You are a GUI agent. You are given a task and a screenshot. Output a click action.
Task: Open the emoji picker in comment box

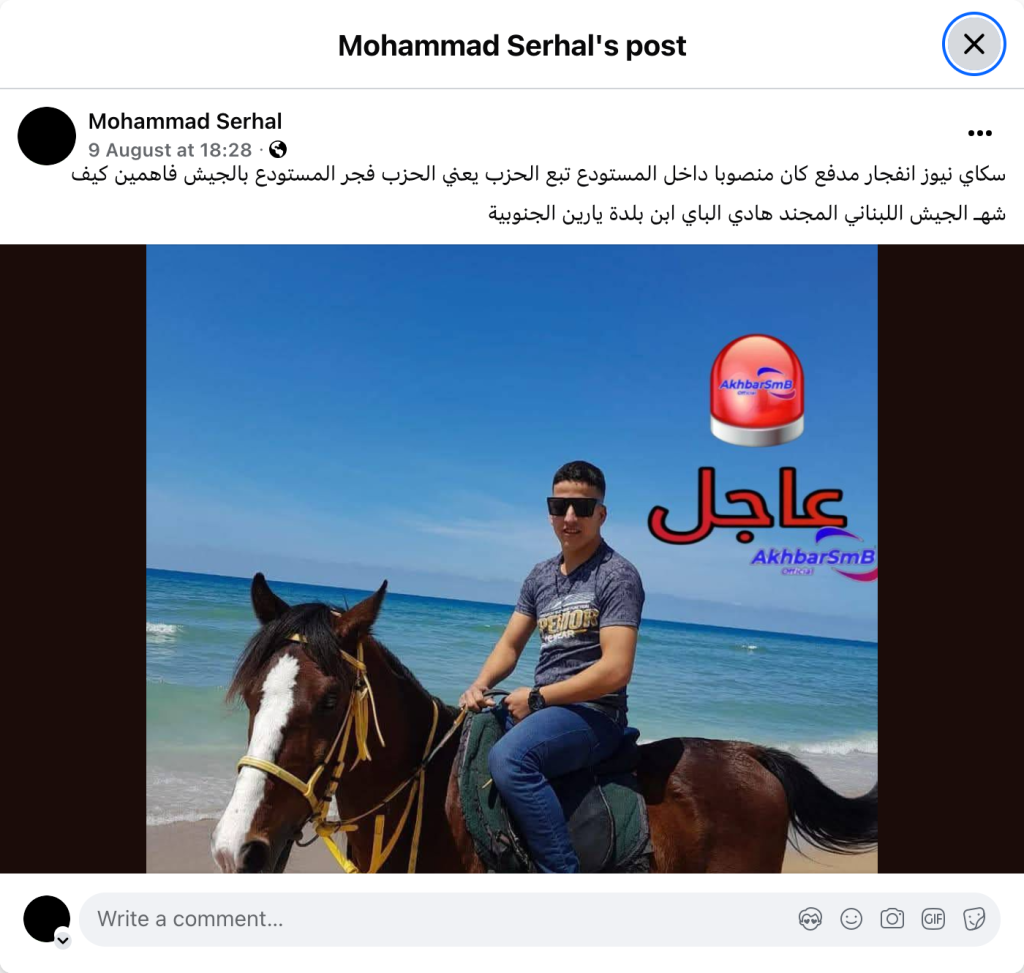click(851, 919)
